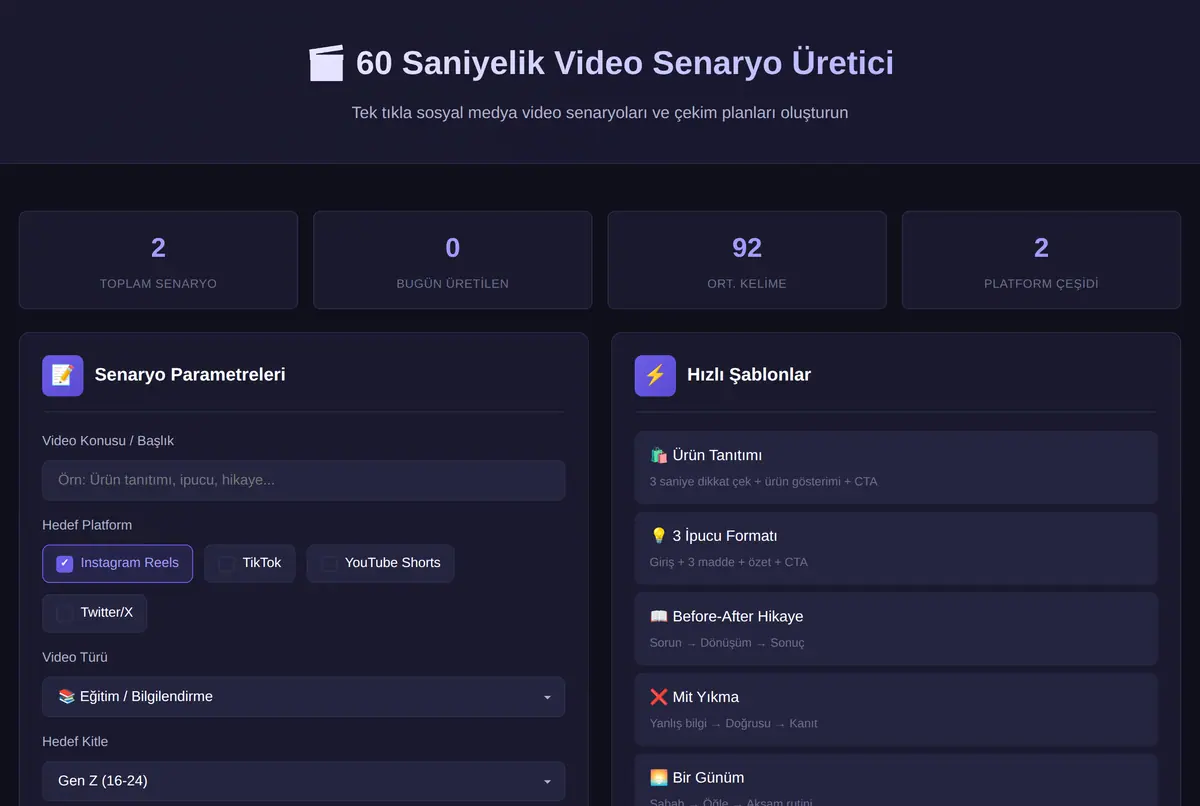The width and height of the screenshot is (1200, 806).
Task: Click the Hedef Kitle label
Action: (x=75, y=741)
